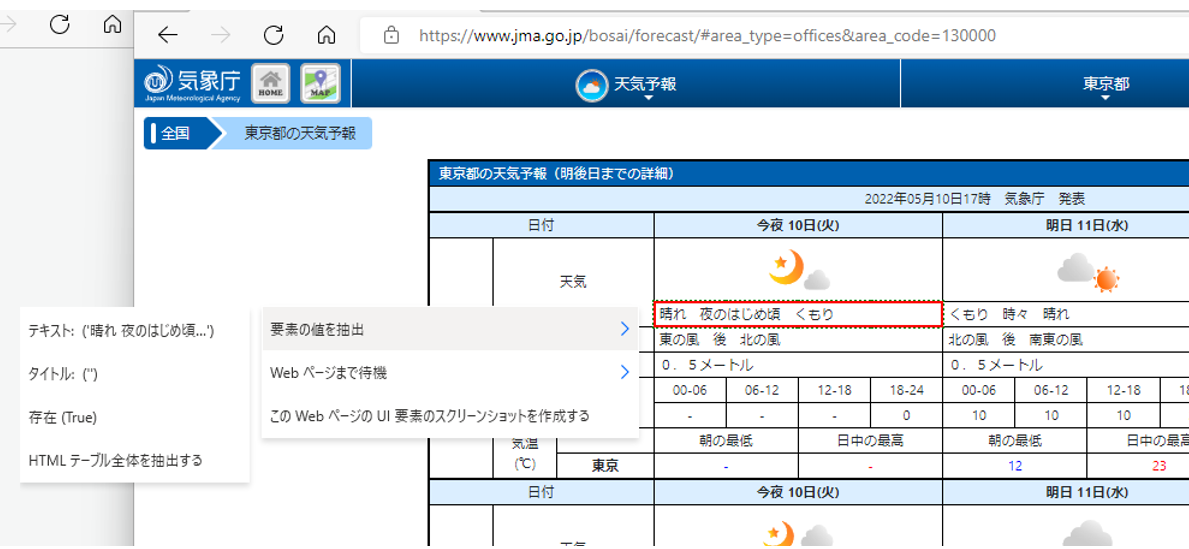Click the browser back arrow button

tap(167, 35)
